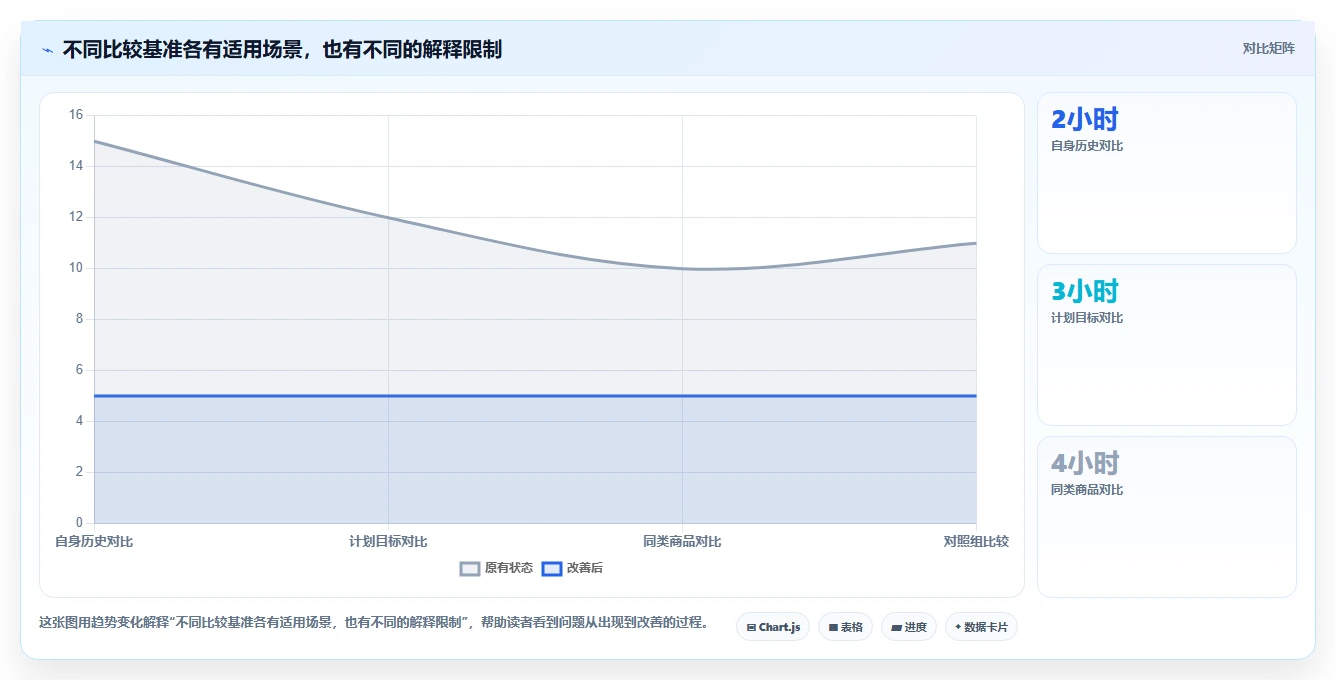Toggle the 原有状态 legend swatch
Screen dimensions: 1336x680
[x=470, y=568]
